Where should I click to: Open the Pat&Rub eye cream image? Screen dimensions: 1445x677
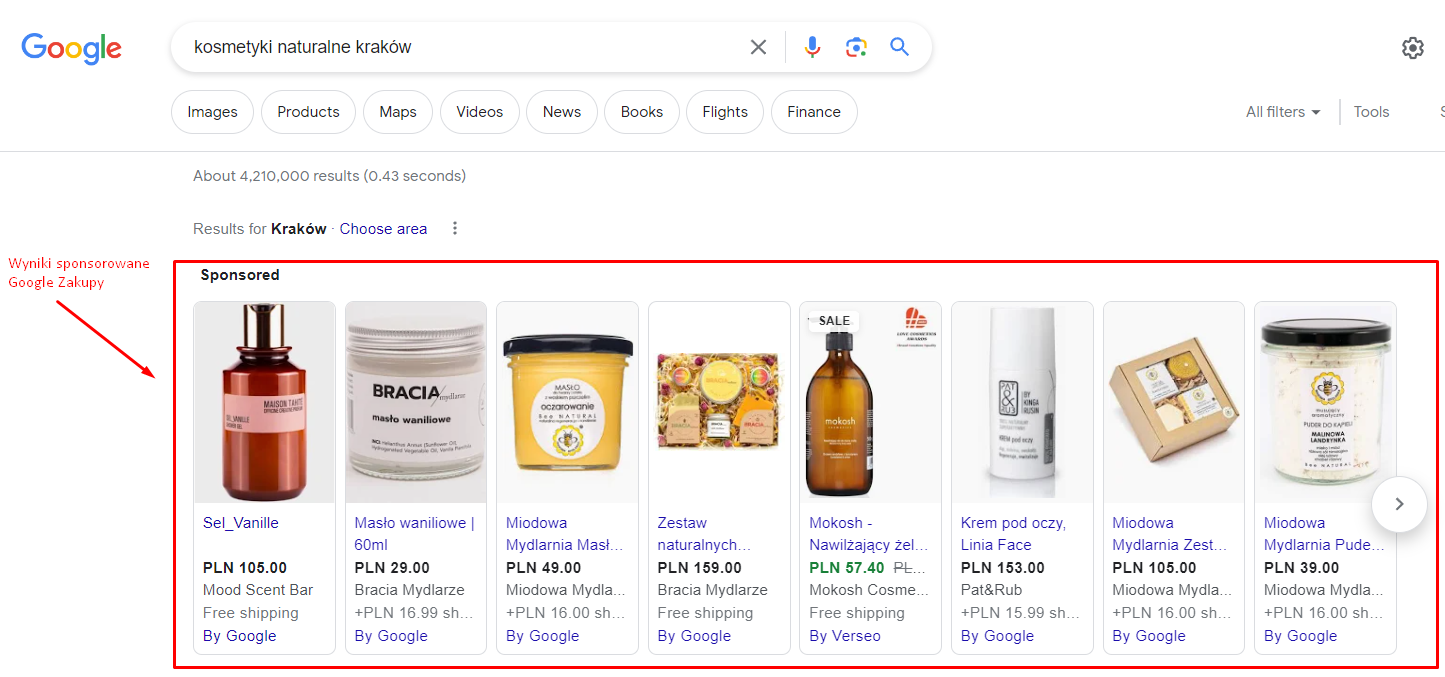pos(1023,402)
